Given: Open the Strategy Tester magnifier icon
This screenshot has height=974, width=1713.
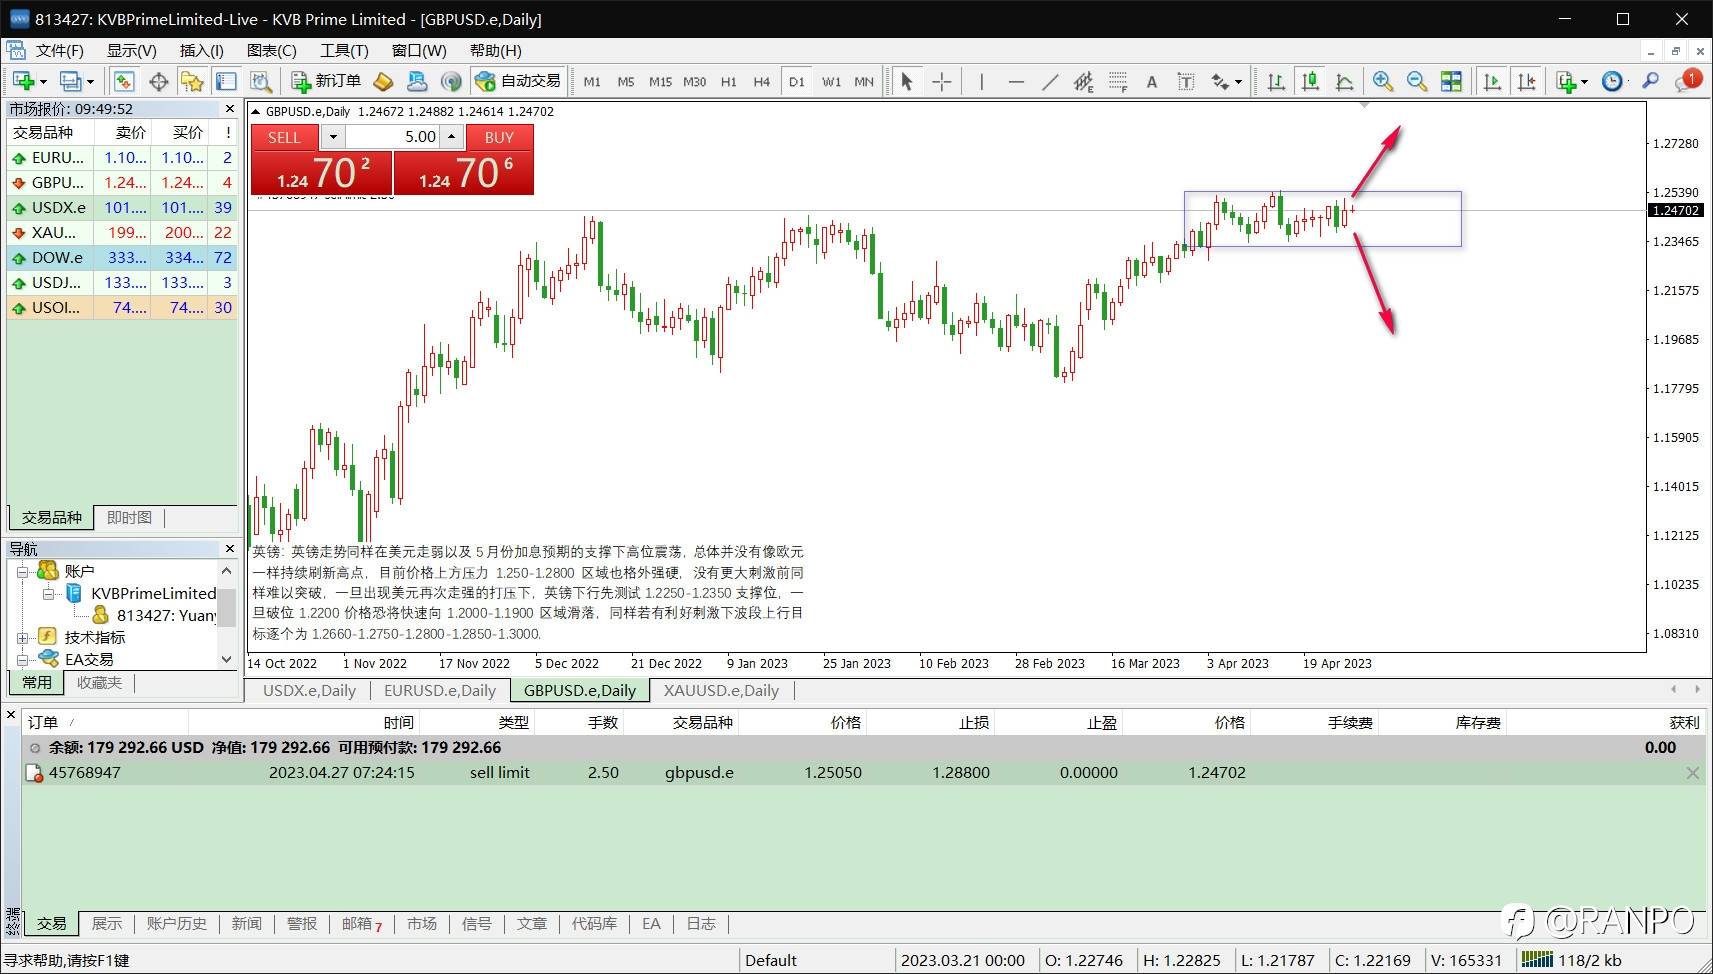Looking at the screenshot, I should pos(261,81).
